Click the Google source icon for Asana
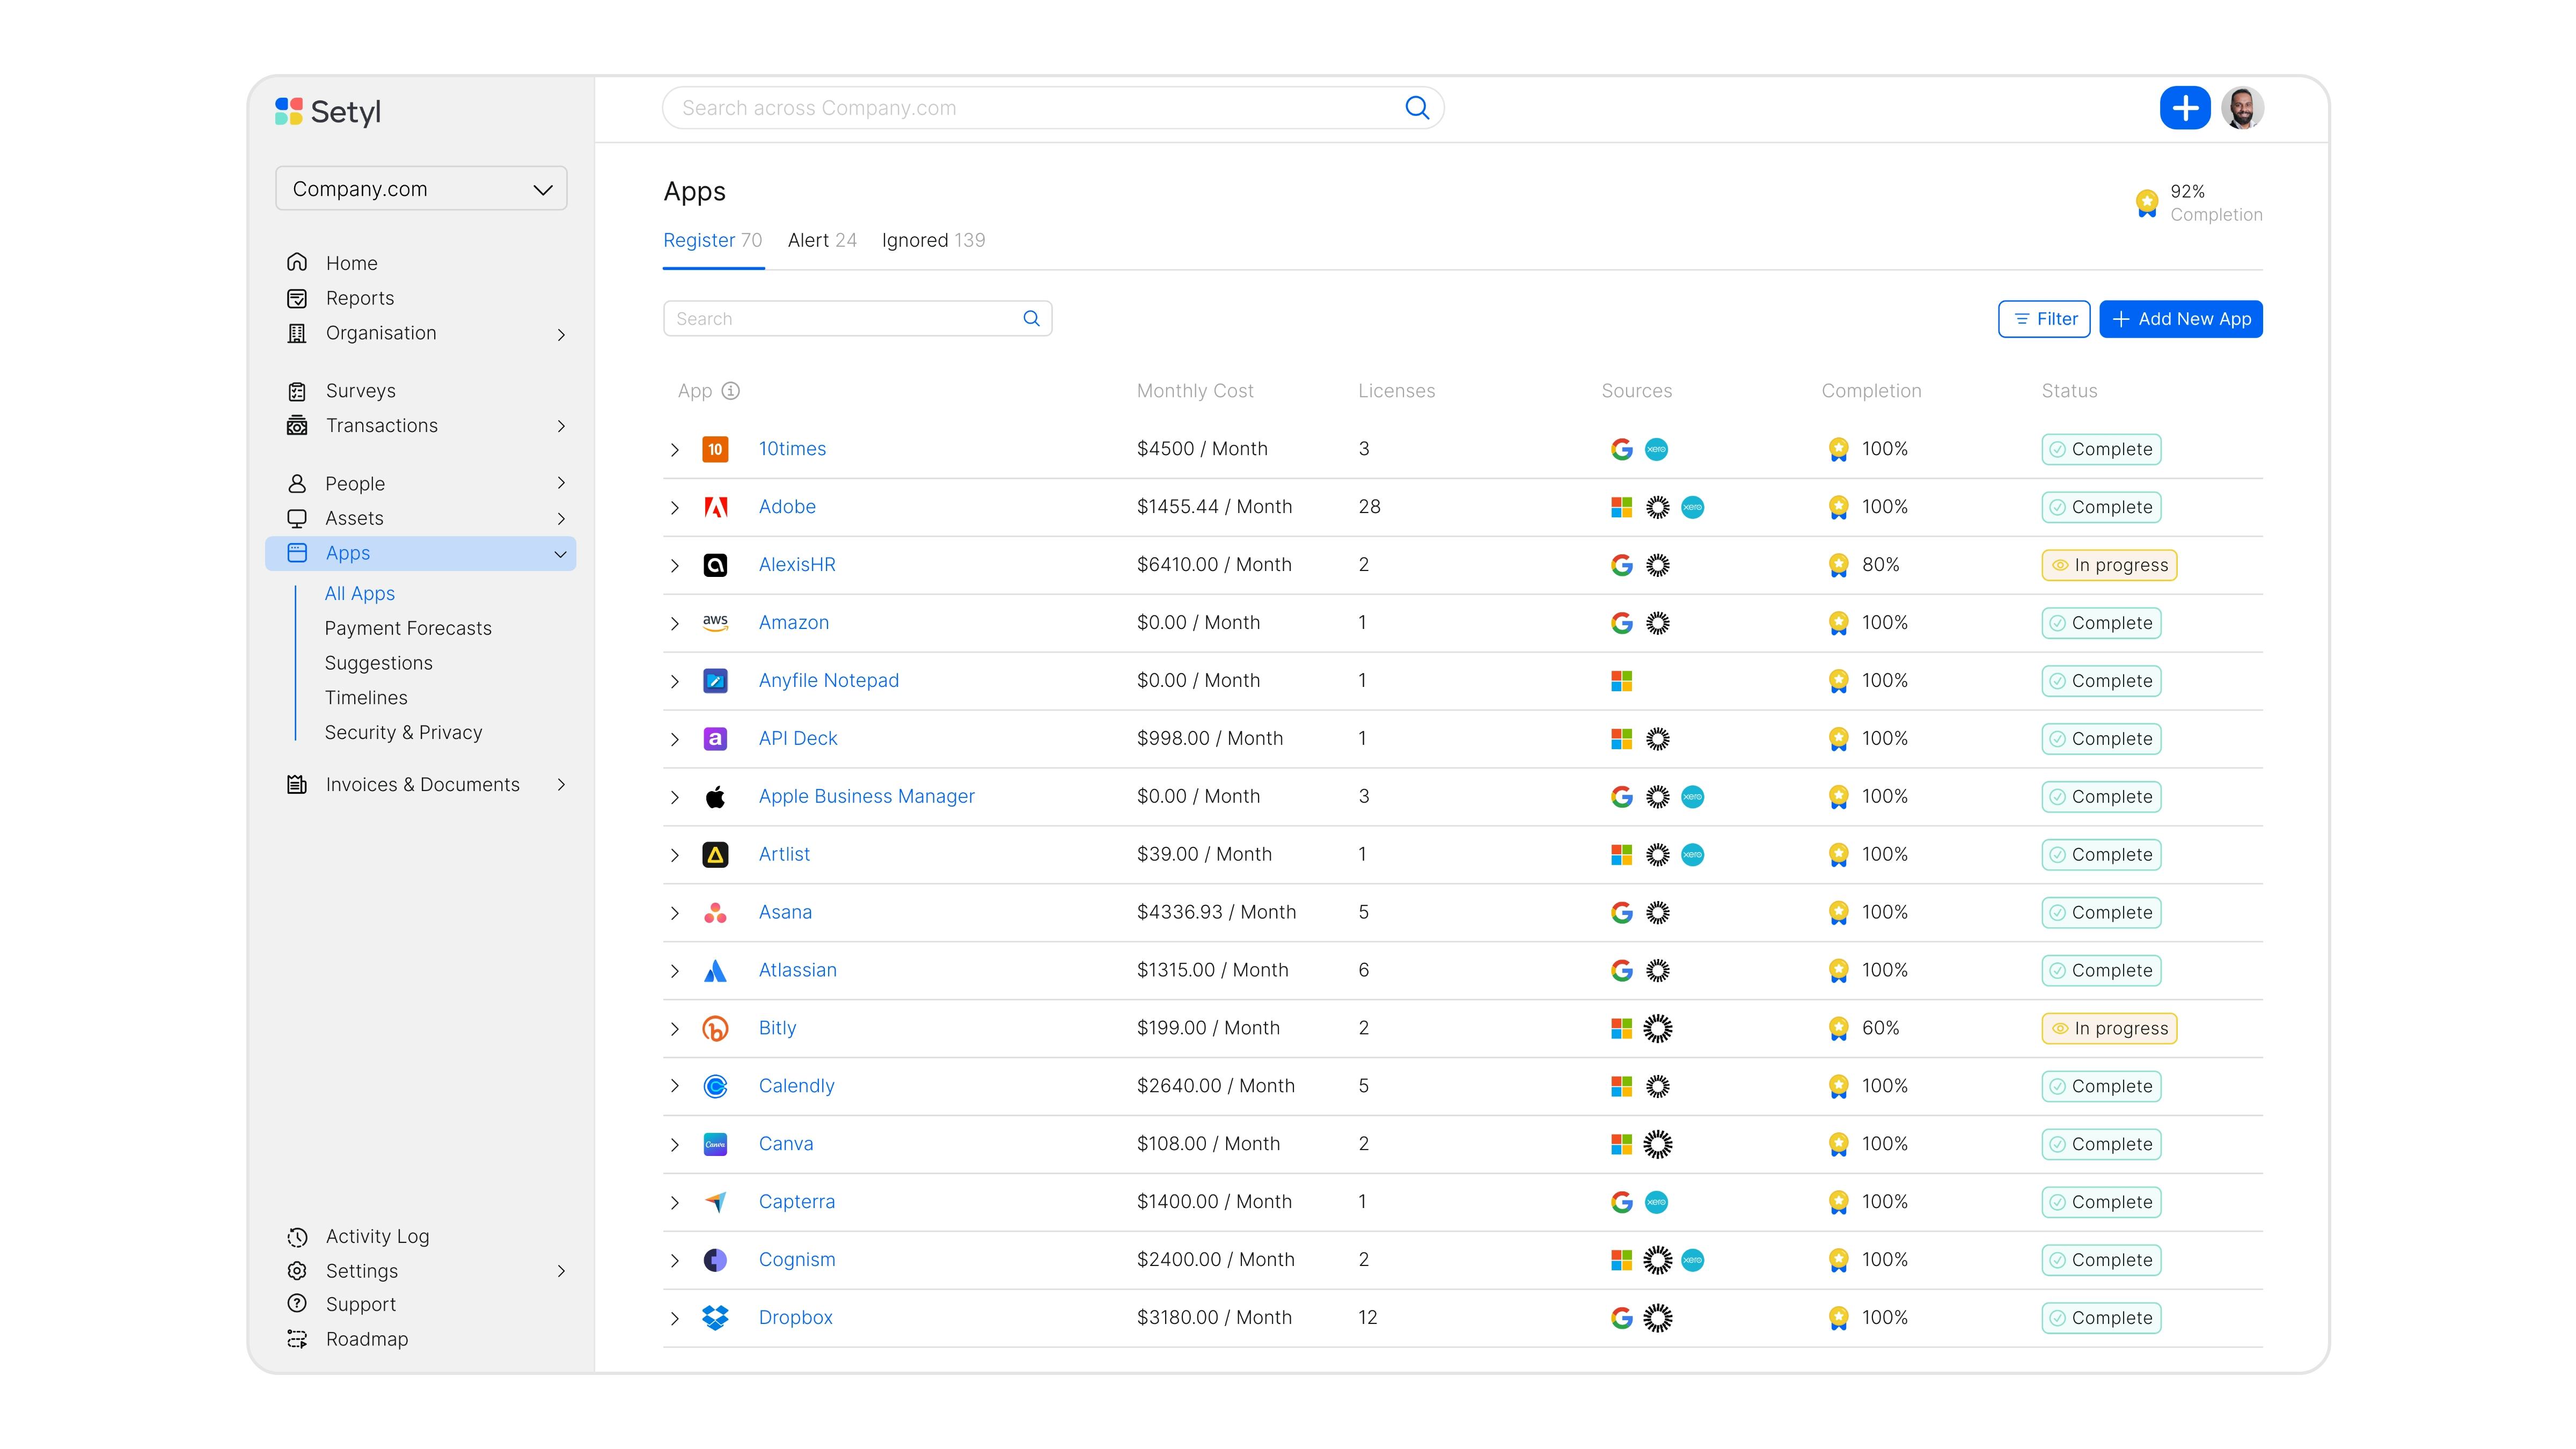This screenshot has width=2576, height=1449. (x=1622, y=912)
